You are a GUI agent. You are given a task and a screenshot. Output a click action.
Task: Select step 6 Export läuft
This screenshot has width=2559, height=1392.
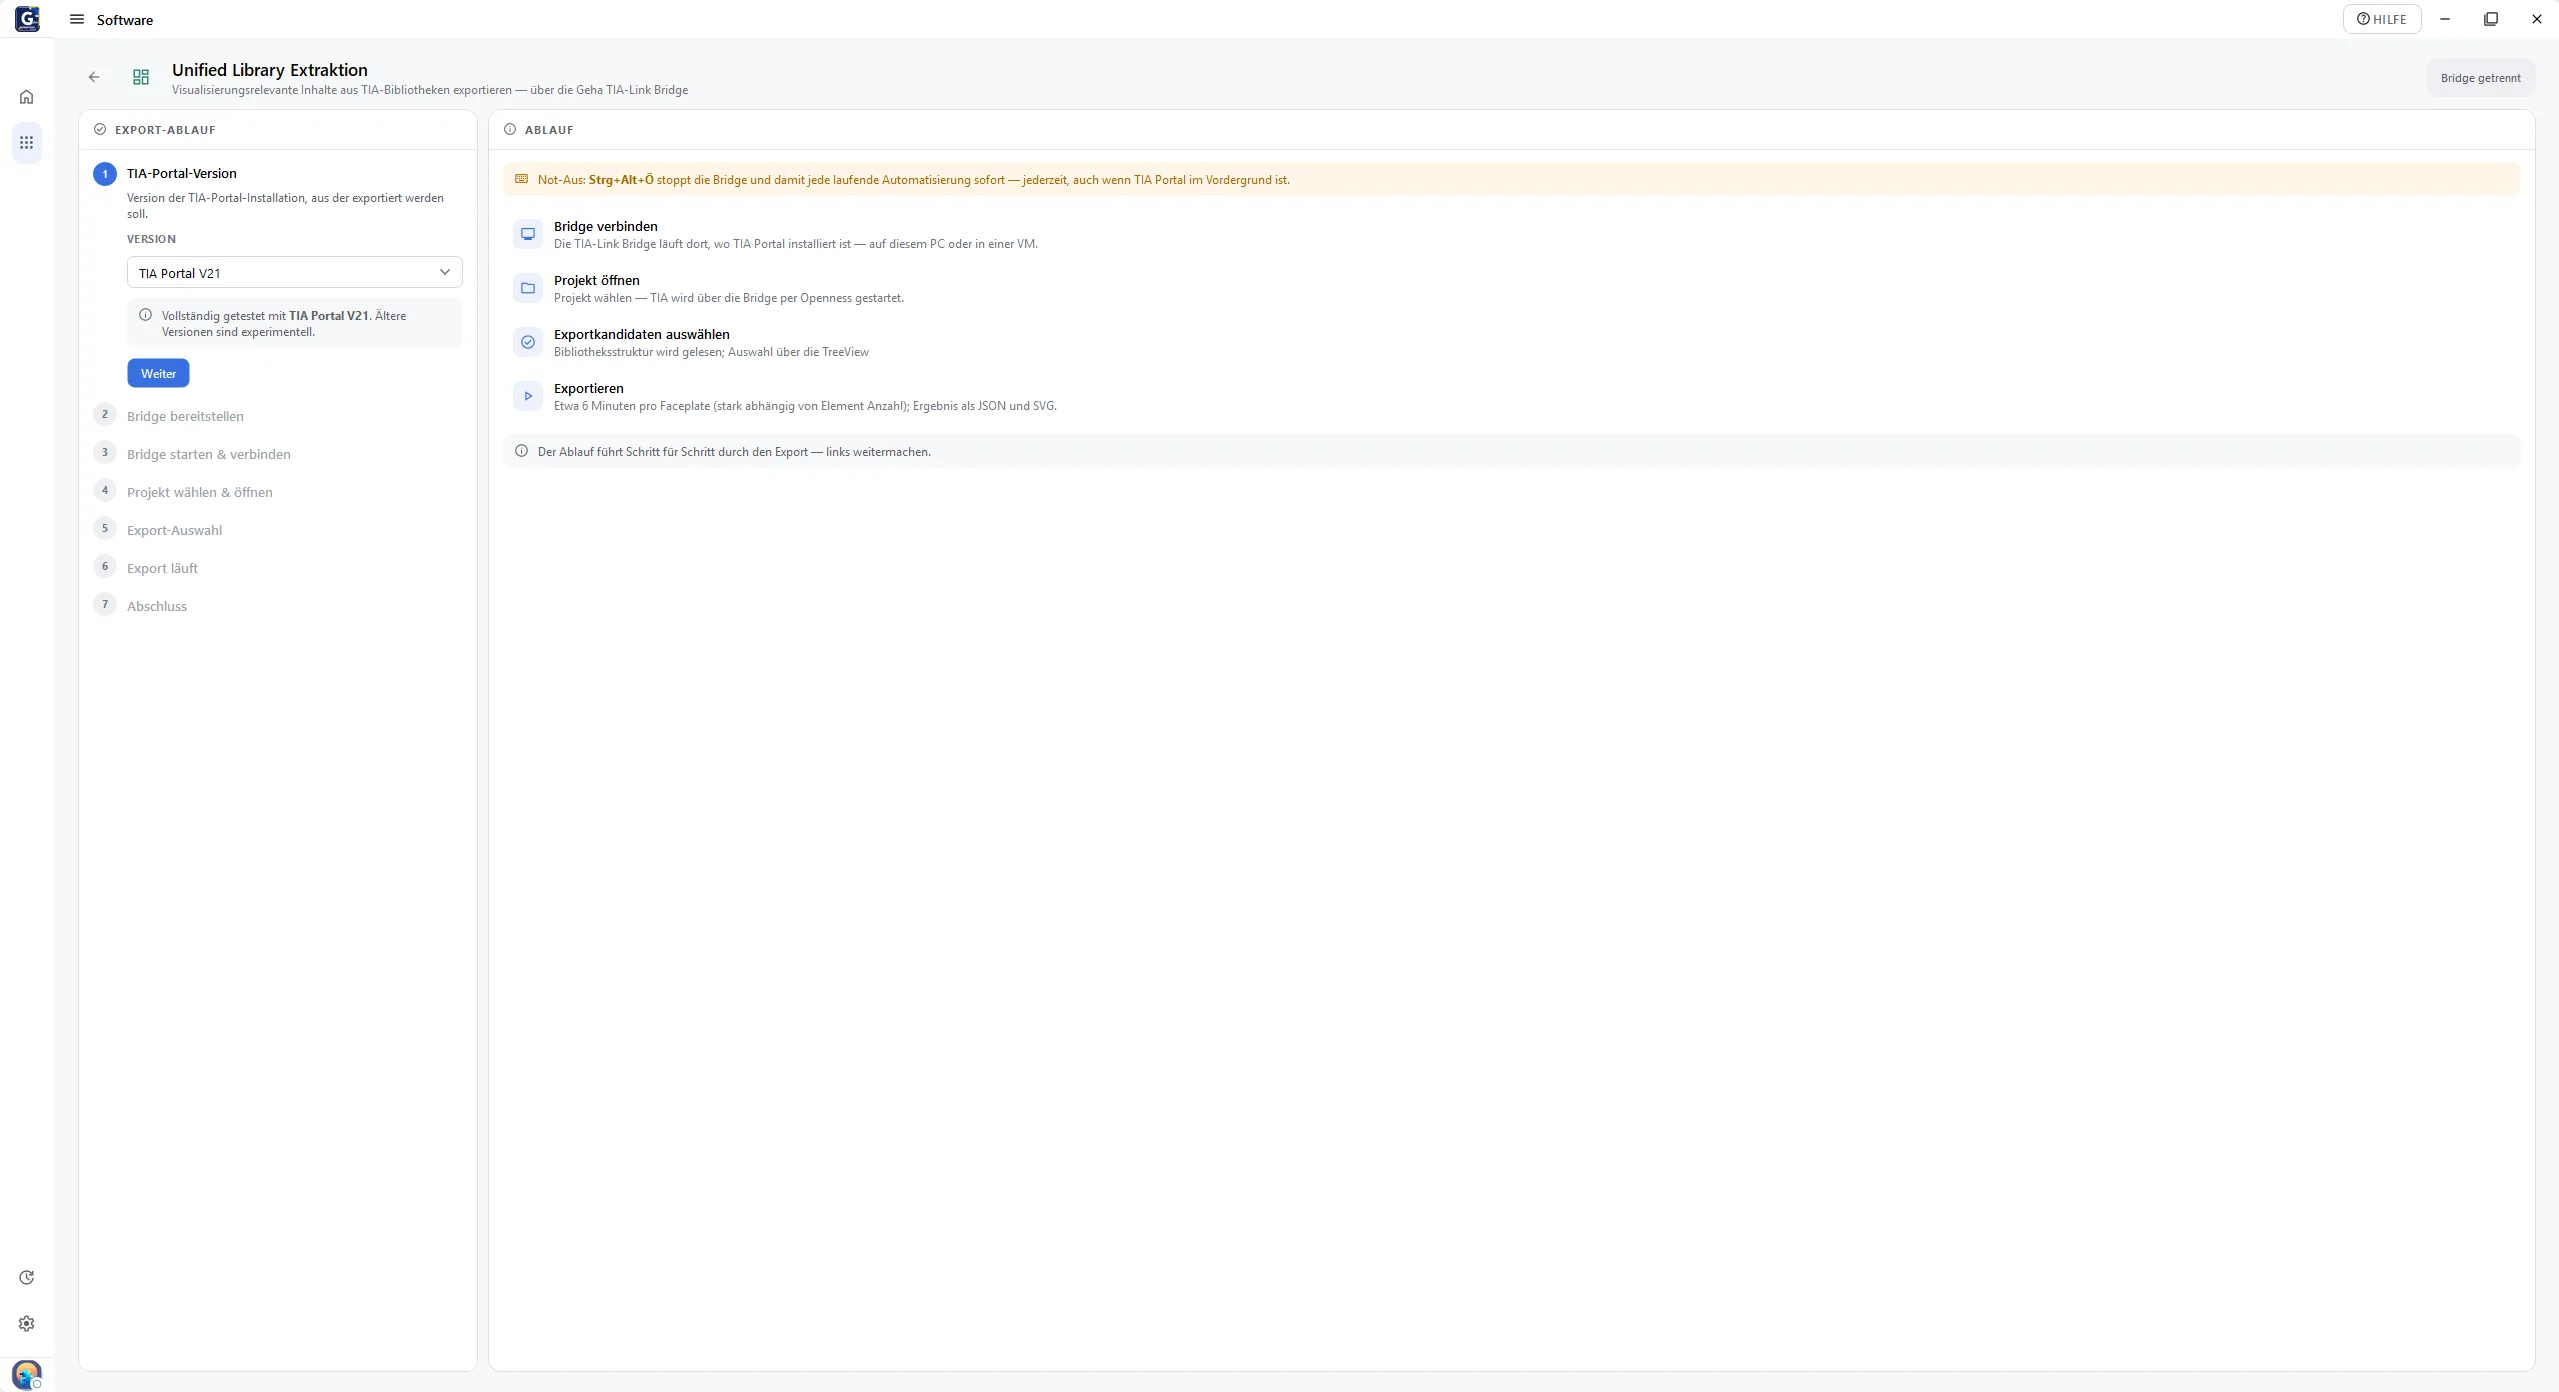pyautogui.click(x=146, y=568)
